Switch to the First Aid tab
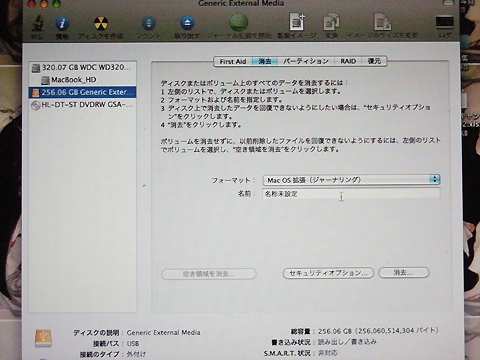Viewport: 480px width, 360px height. click(x=233, y=61)
